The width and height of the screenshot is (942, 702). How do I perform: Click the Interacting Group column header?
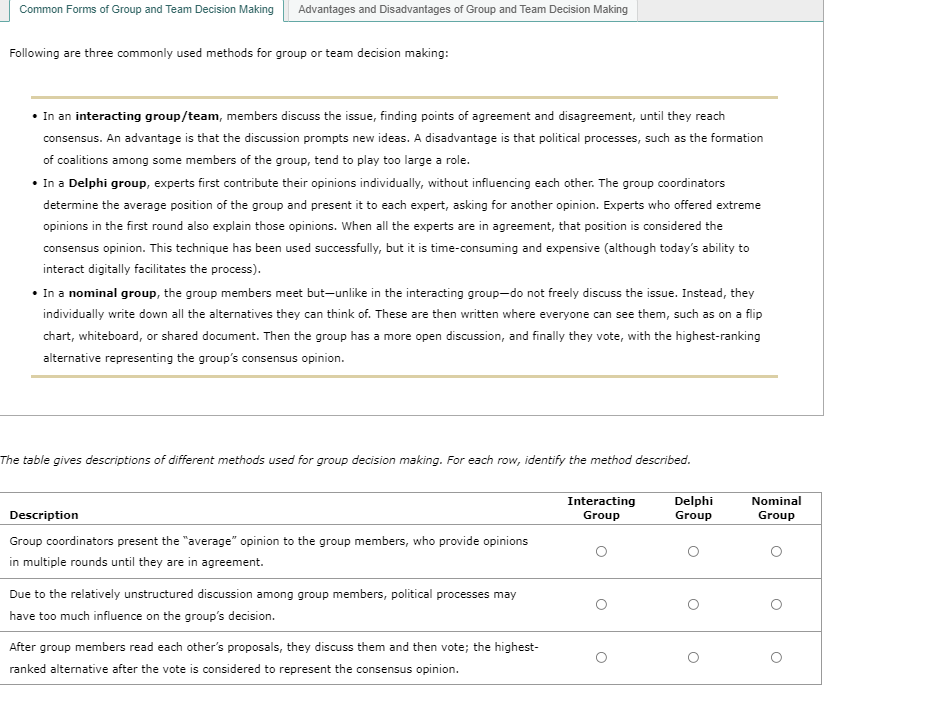[x=601, y=508]
